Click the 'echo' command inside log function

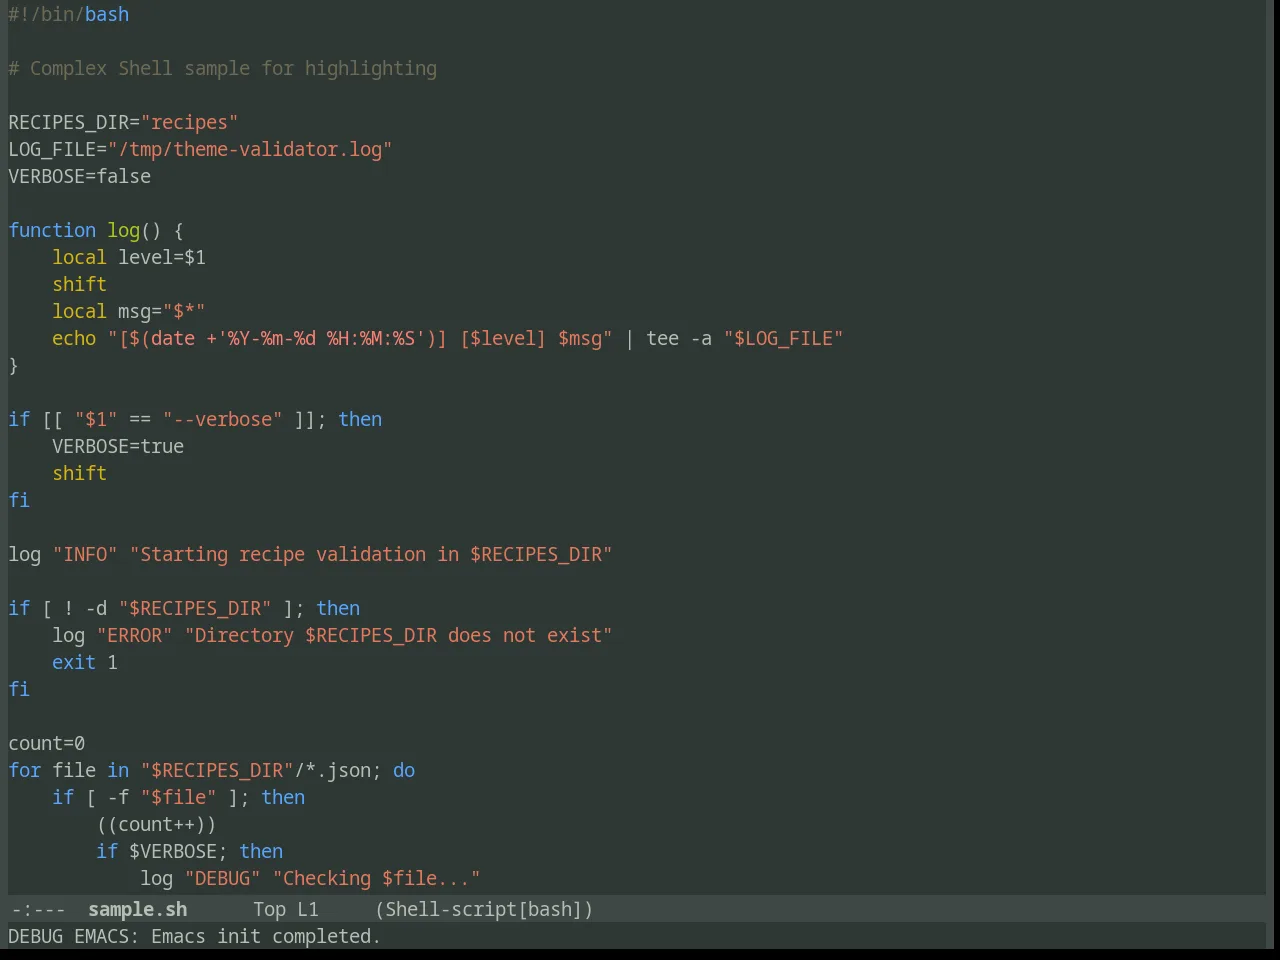[x=74, y=338]
